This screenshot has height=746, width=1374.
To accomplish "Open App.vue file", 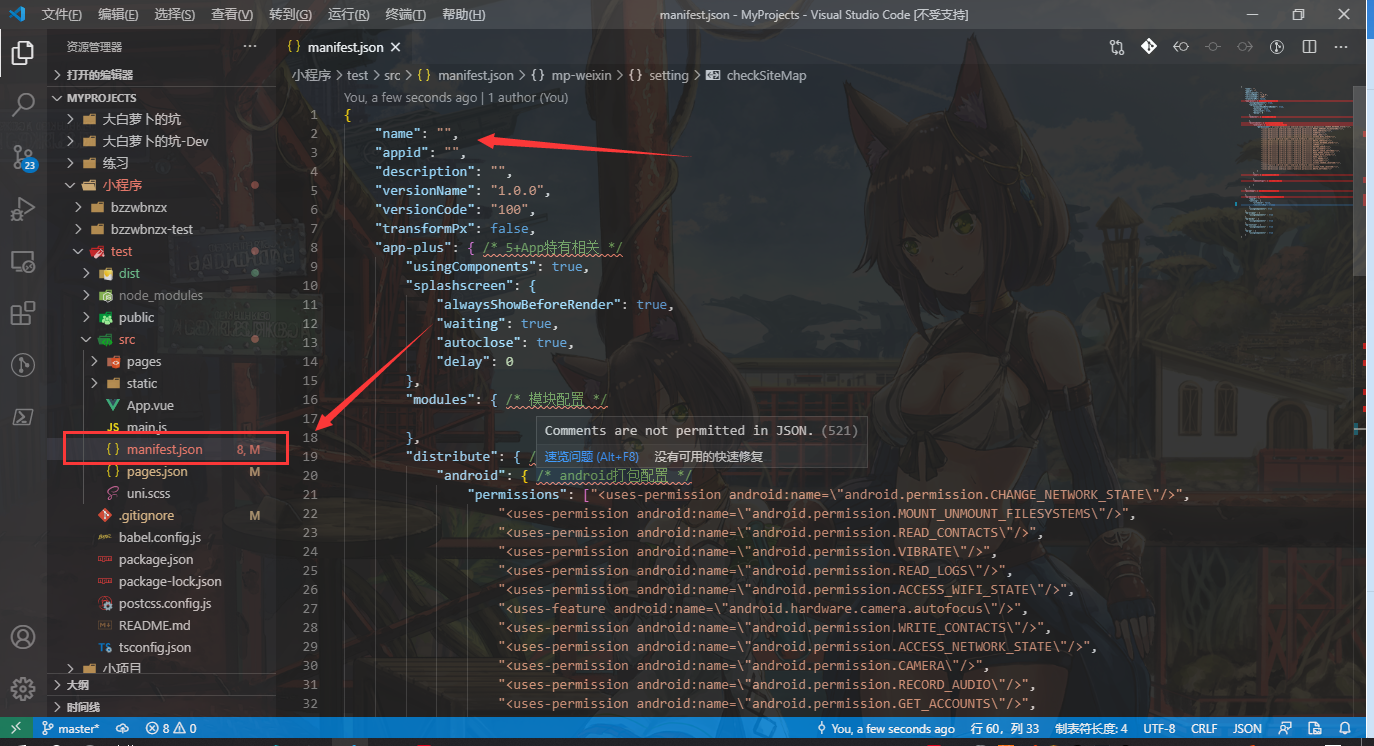I will (x=162, y=405).
